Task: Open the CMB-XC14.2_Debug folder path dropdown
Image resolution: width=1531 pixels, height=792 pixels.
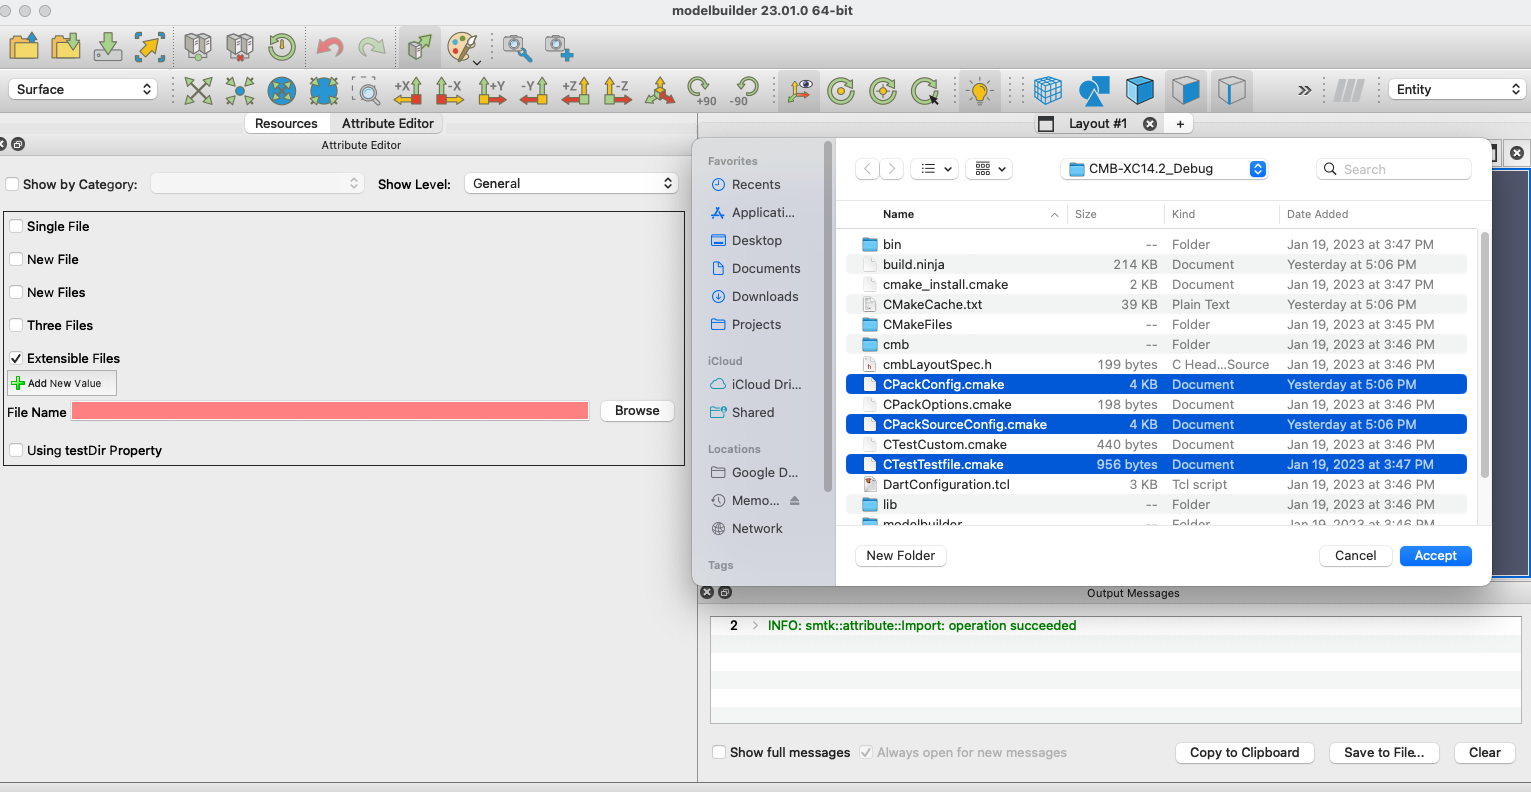Action: [1164, 169]
